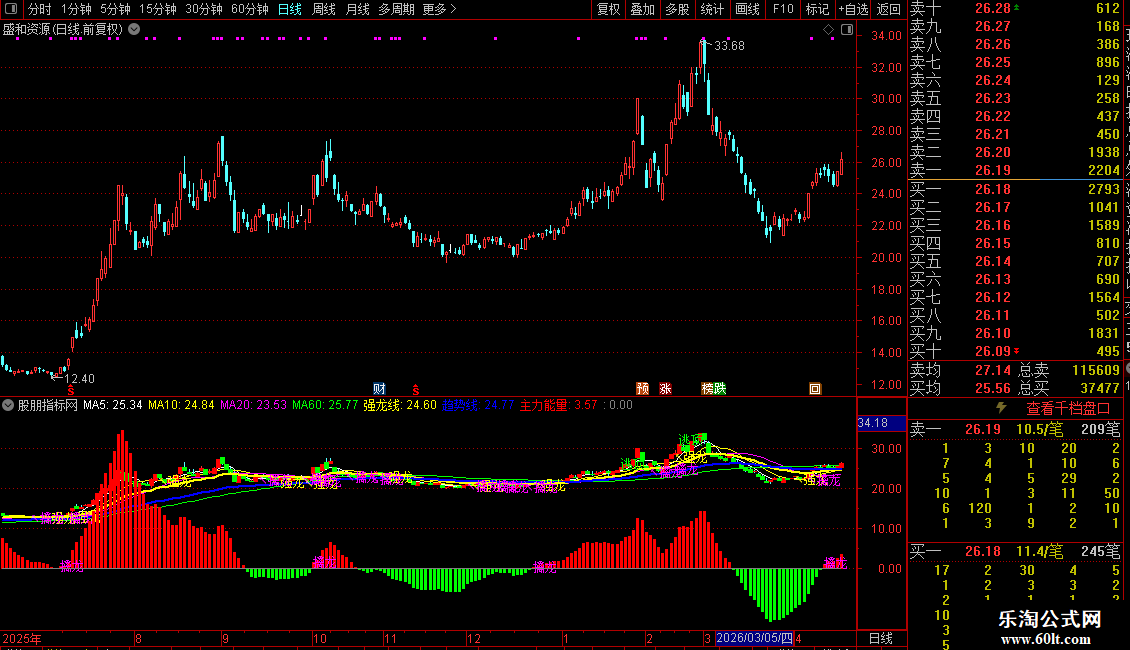Open 查看千档盘口 link

click(x=1068, y=409)
